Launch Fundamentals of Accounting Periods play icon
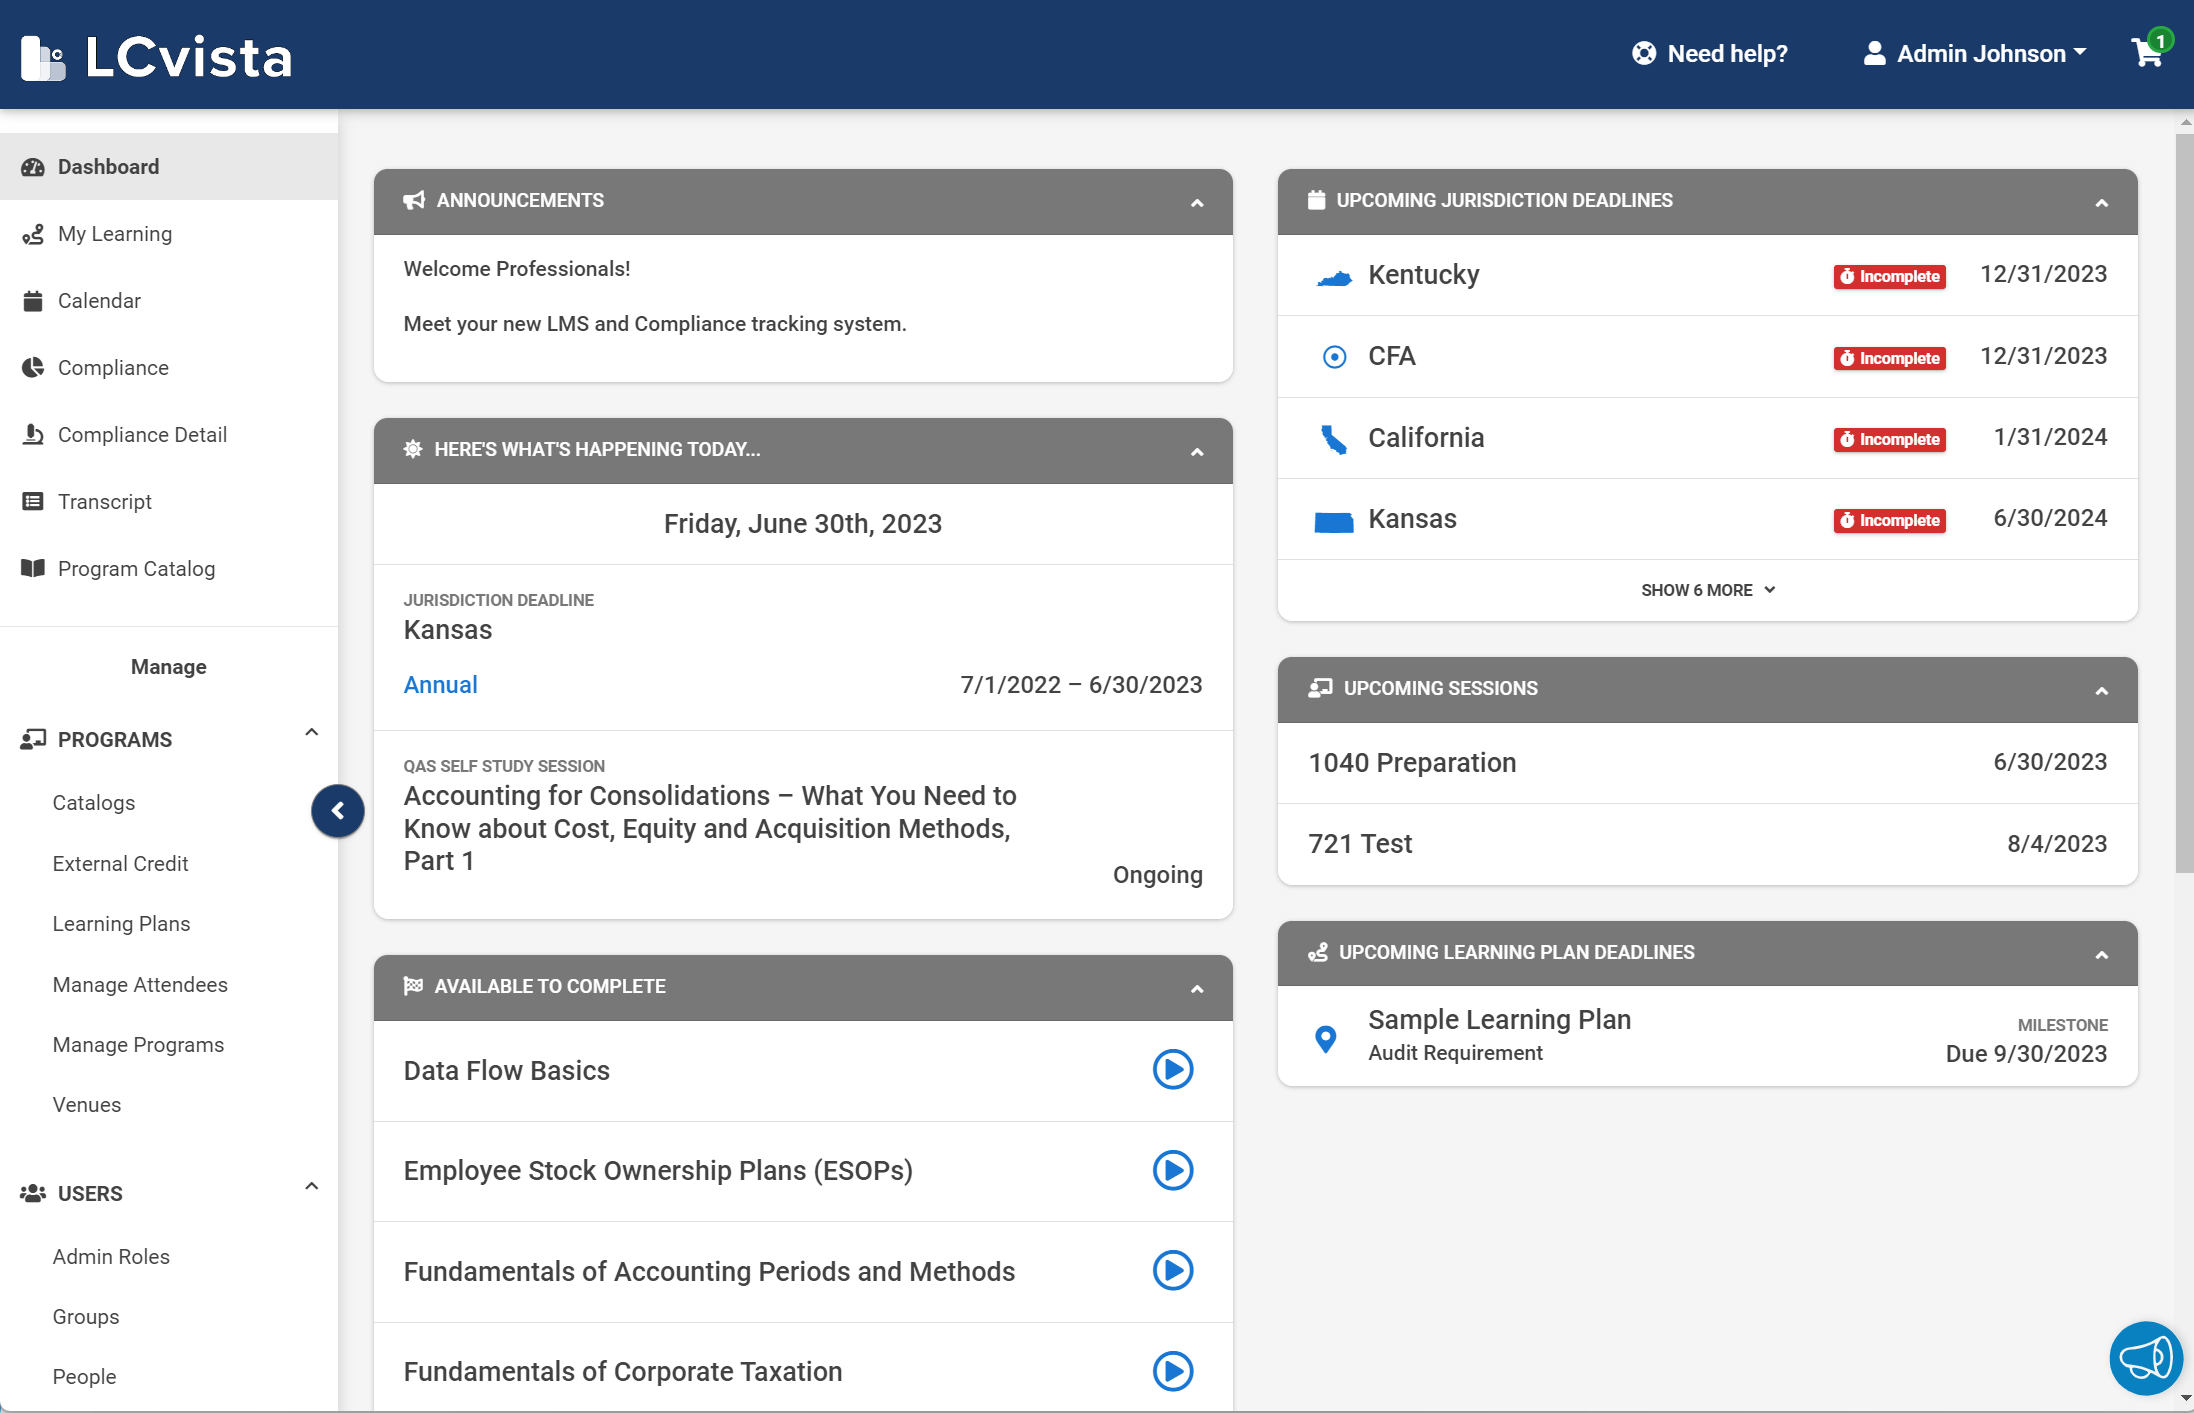The image size is (2194, 1413). (1173, 1271)
